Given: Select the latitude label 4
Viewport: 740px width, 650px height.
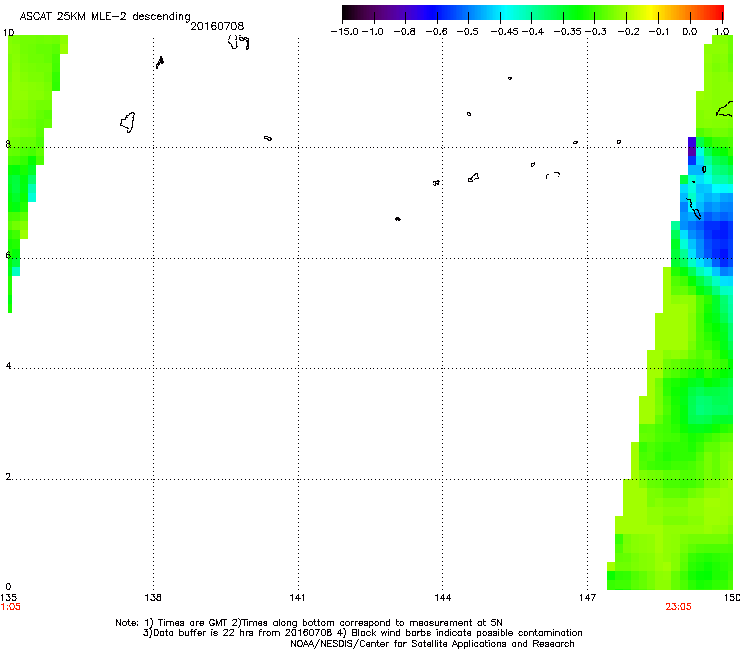Looking at the screenshot, I should tap(8, 366).
